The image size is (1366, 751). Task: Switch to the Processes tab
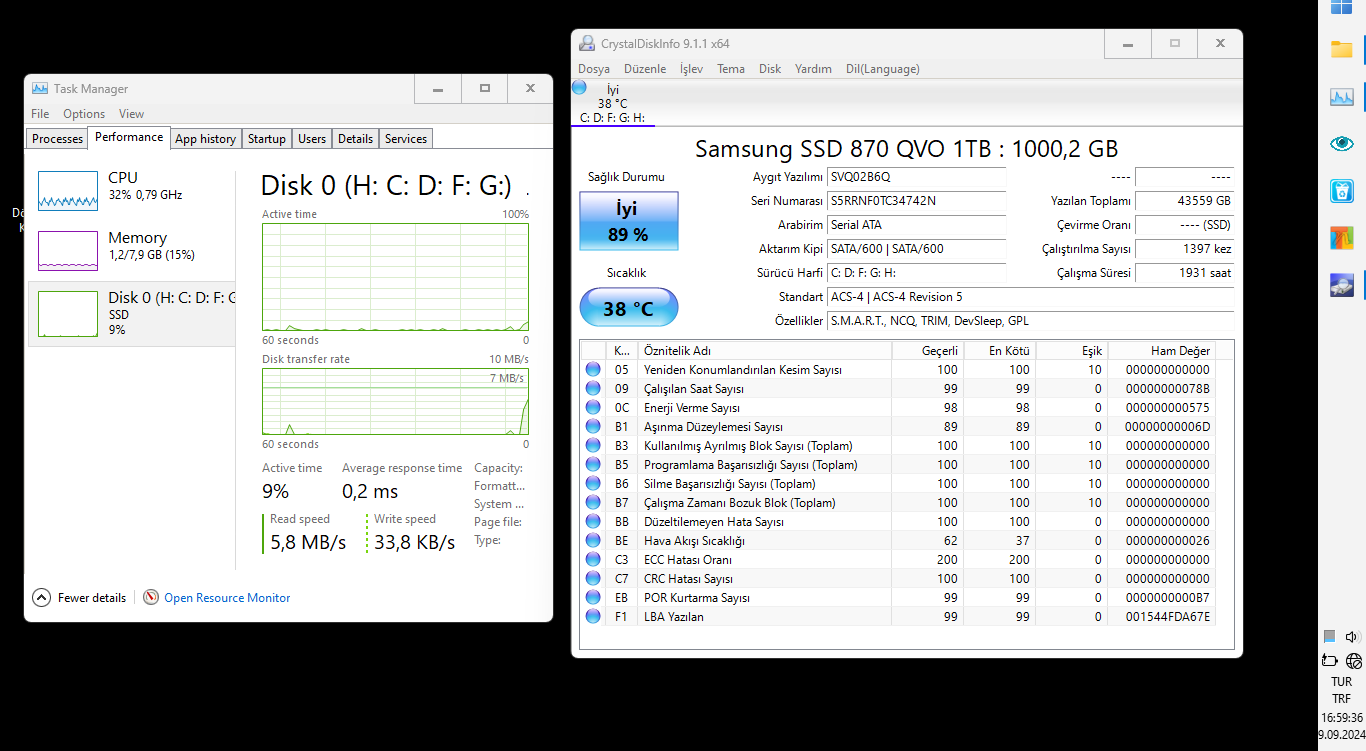coord(57,139)
